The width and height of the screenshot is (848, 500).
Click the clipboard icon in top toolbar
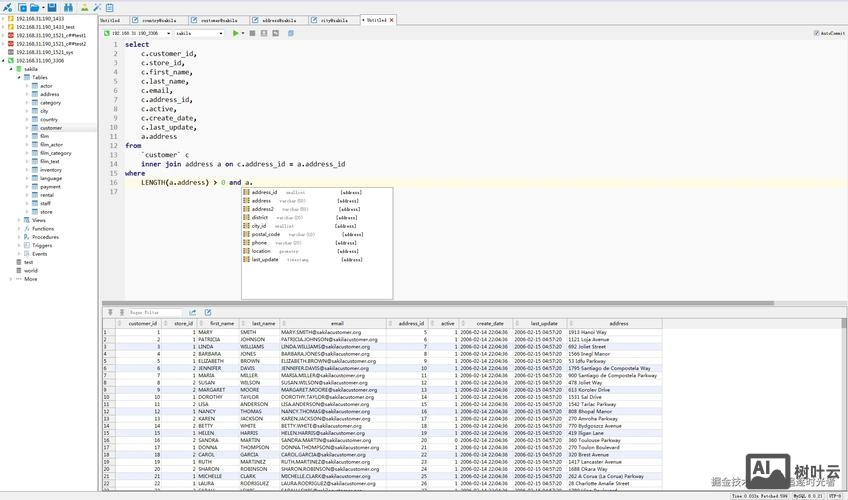(x=109, y=7)
